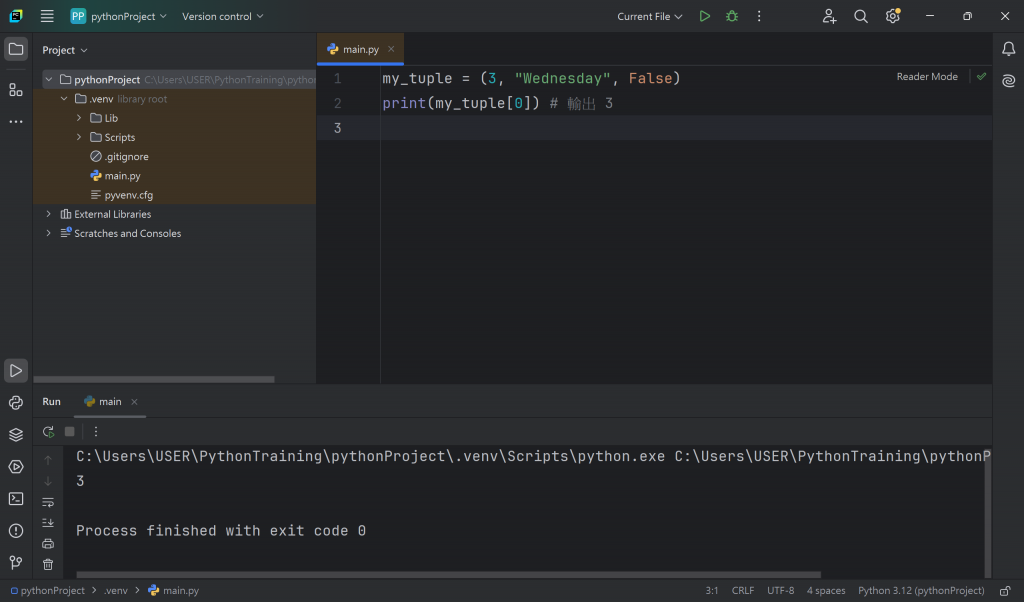Toggle scroll to end of console
The height and width of the screenshot is (602, 1024).
tap(48, 523)
